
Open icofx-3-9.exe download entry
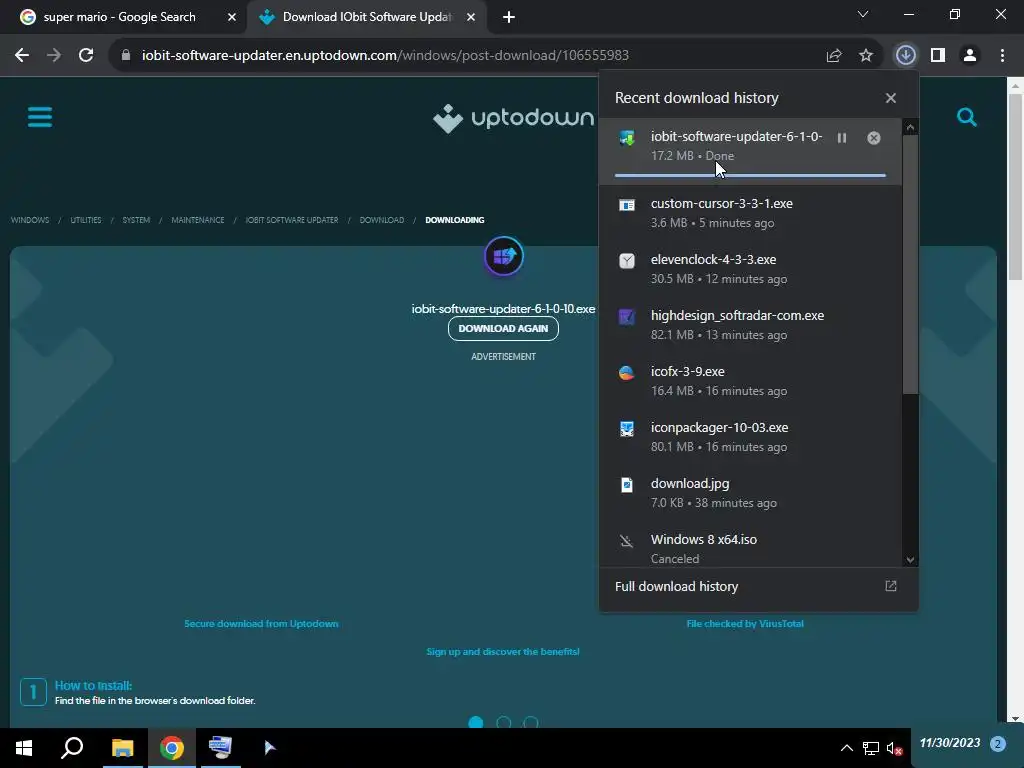[x=750, y=381]
